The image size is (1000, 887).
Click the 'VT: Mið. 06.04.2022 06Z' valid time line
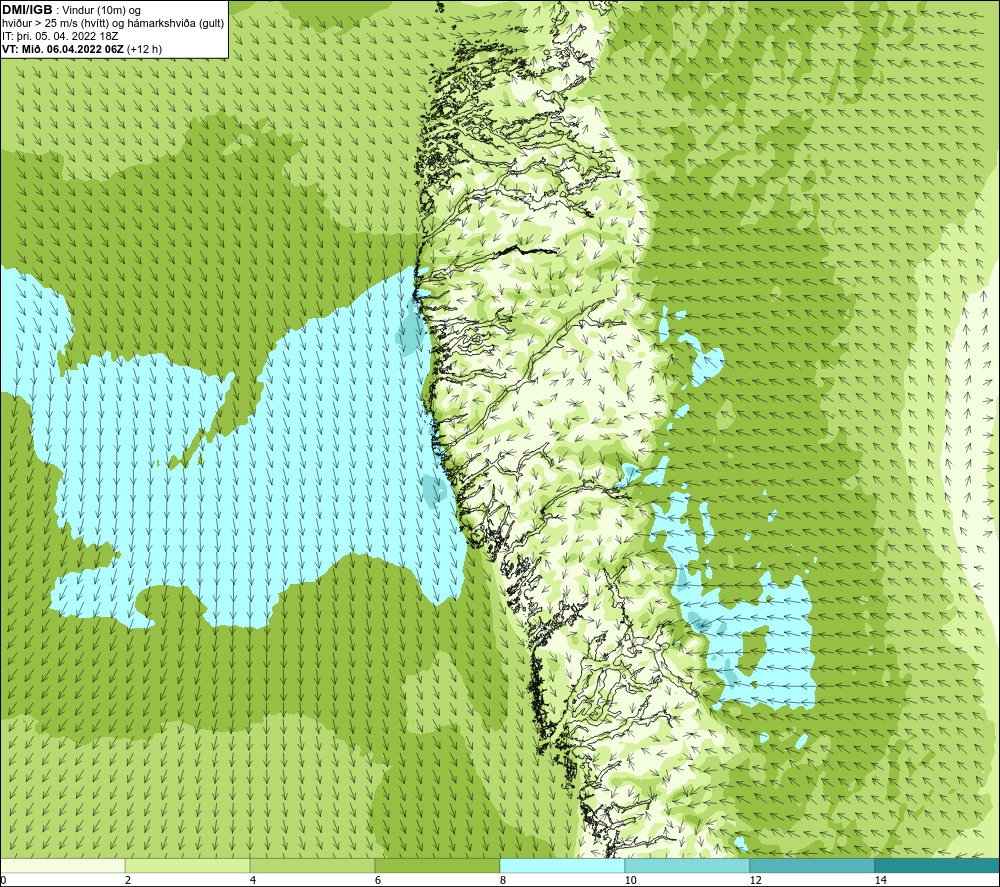[82, 48]
